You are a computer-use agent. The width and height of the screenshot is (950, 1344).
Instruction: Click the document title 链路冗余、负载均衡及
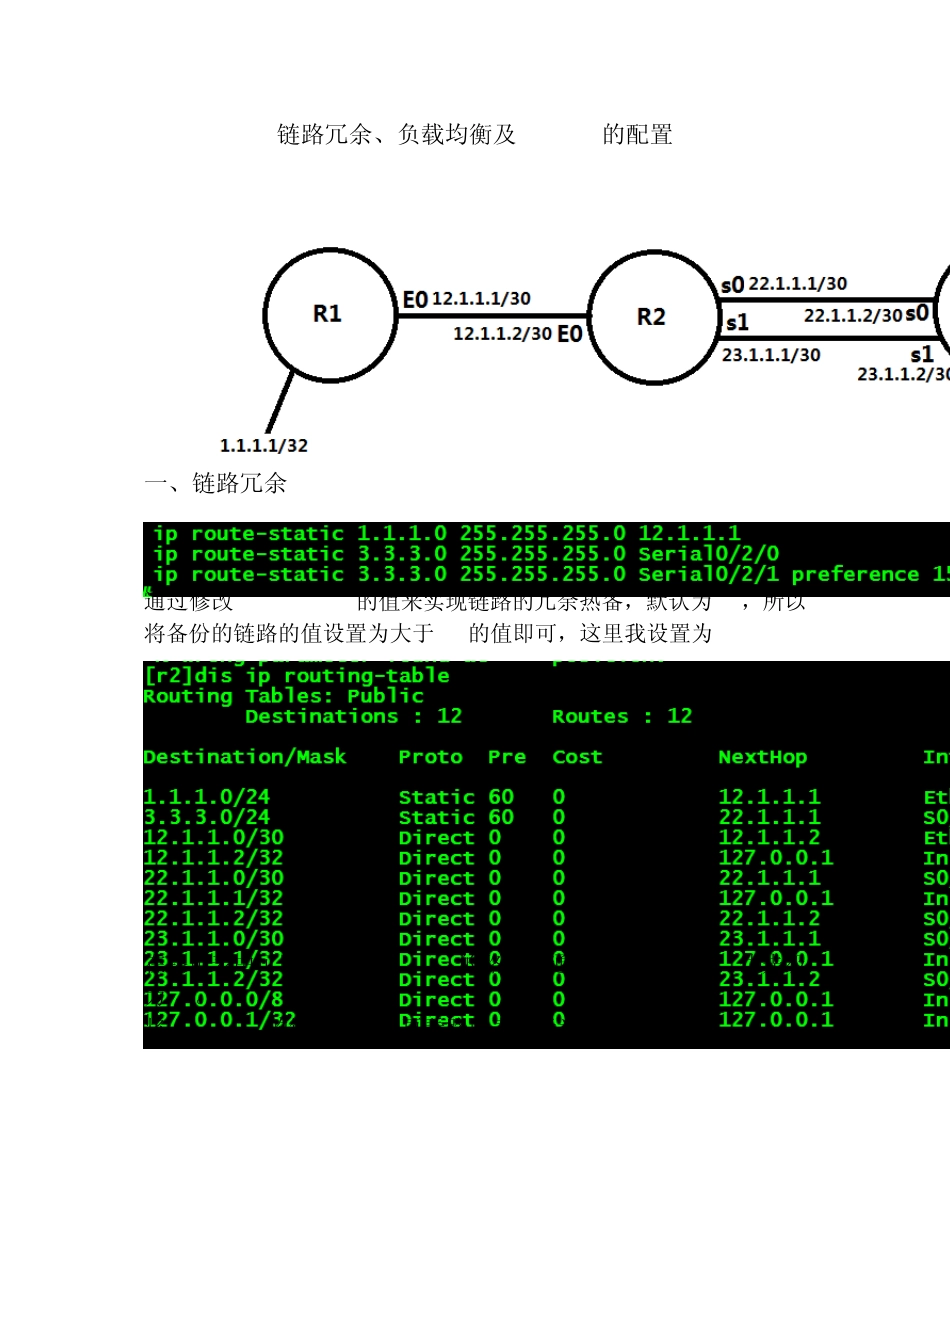click(396, 134)
